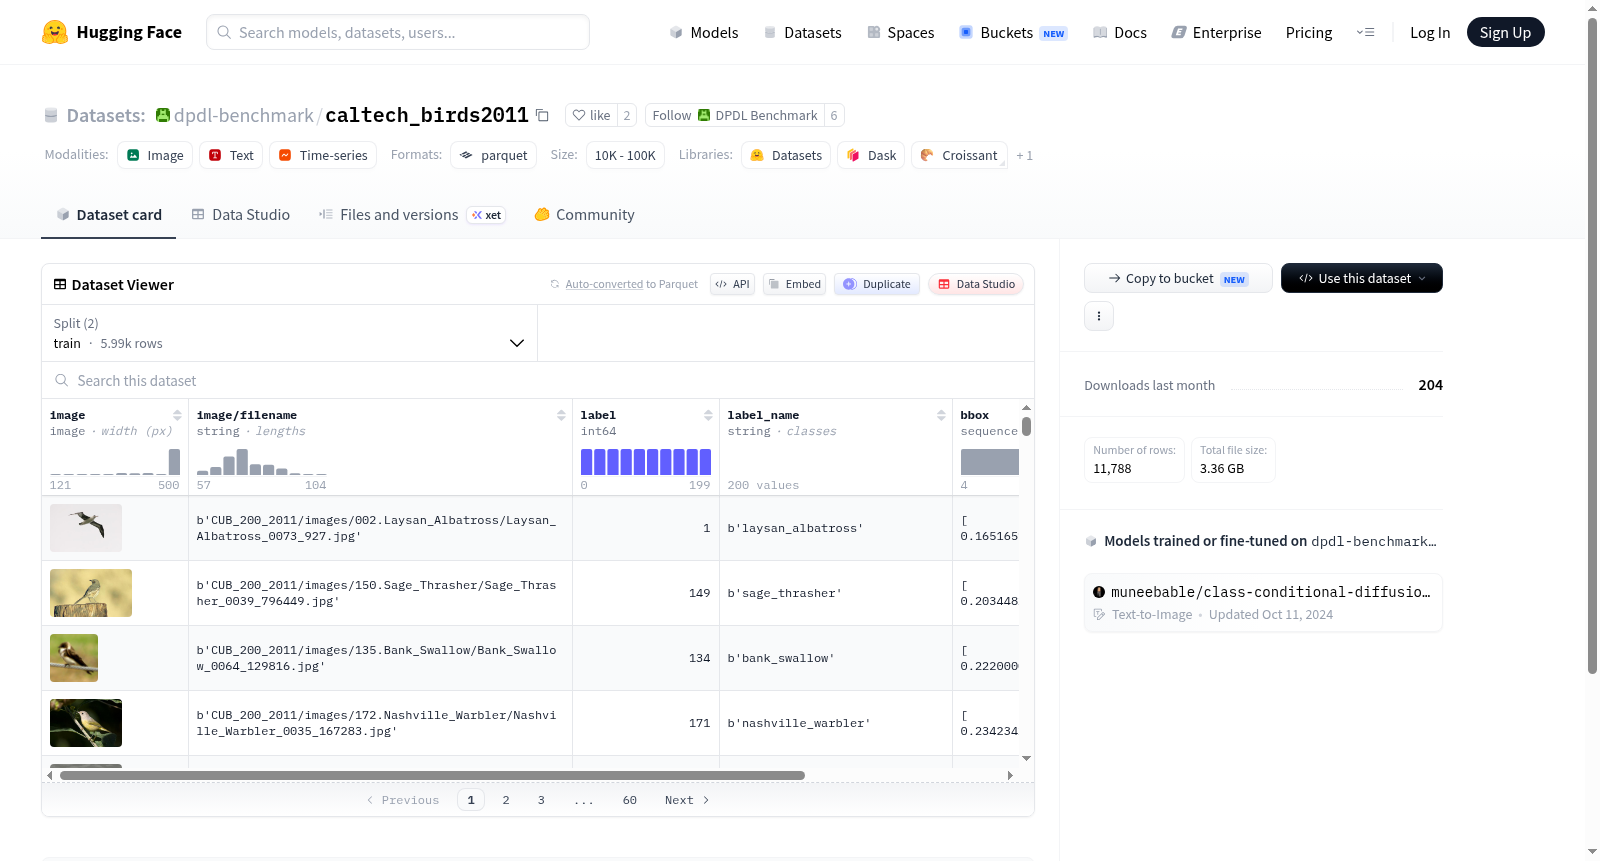Click the page vertical scrollbar

coord(1592,345)
